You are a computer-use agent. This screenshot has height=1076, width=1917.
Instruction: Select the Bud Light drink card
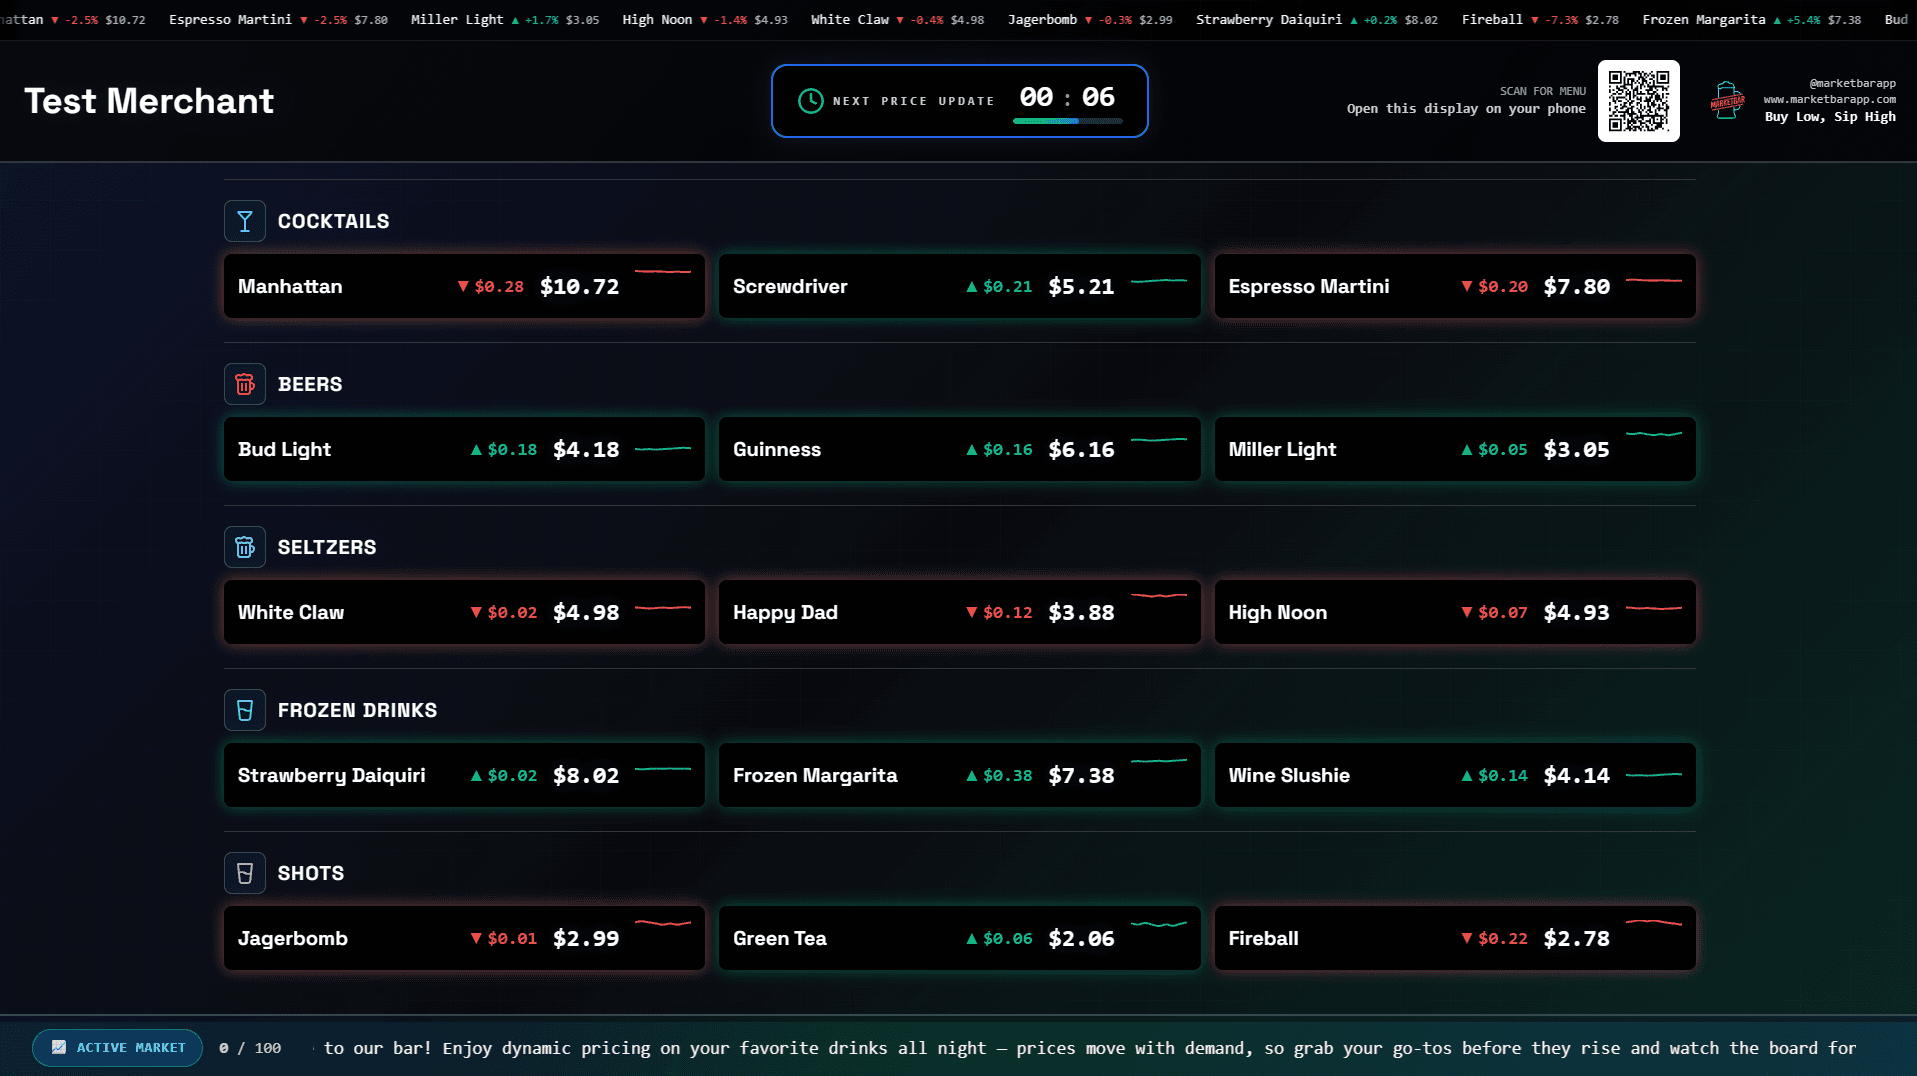465,449
